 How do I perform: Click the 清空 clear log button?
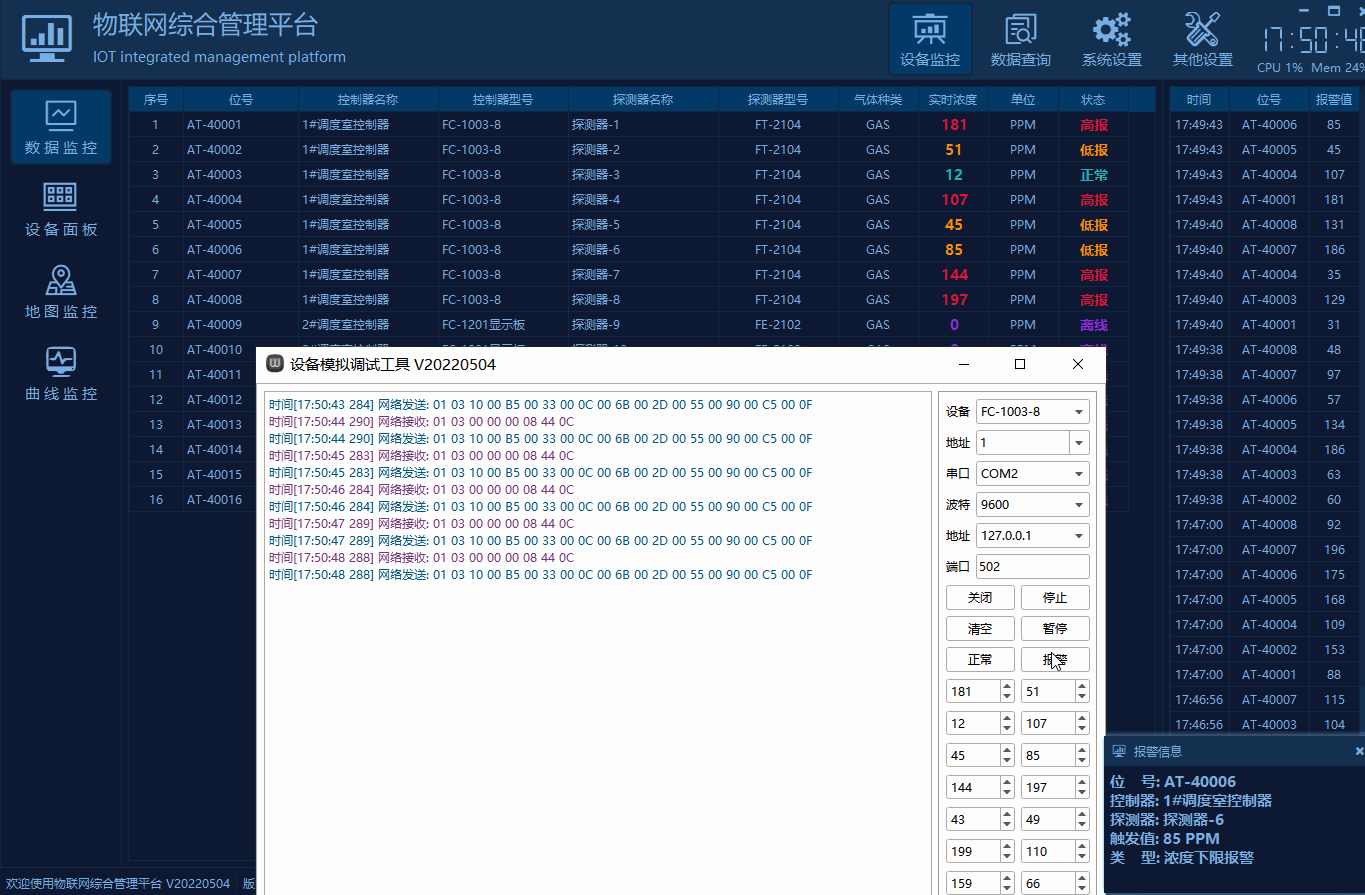(980, 628)
